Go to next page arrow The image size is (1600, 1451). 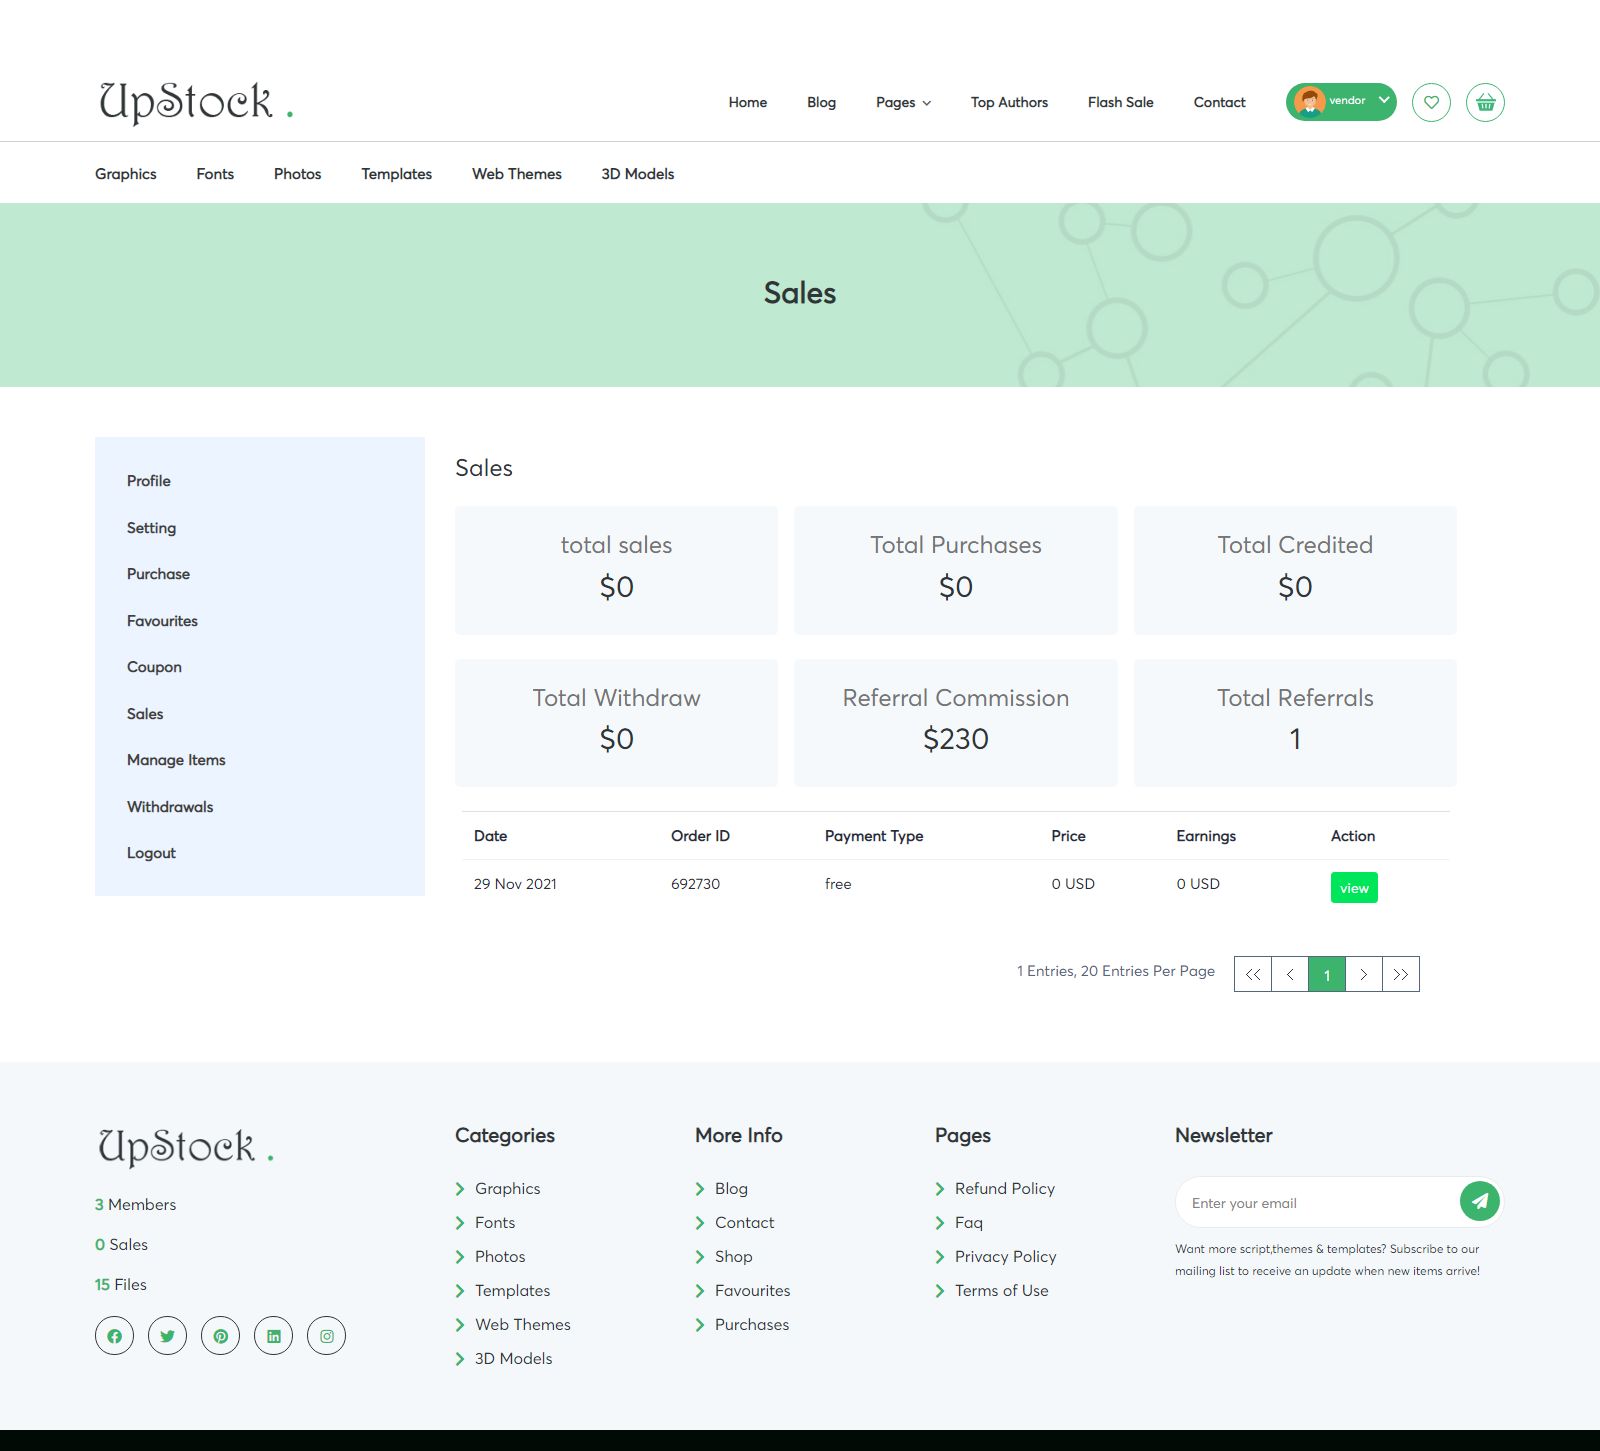[x=1364, y=974]
